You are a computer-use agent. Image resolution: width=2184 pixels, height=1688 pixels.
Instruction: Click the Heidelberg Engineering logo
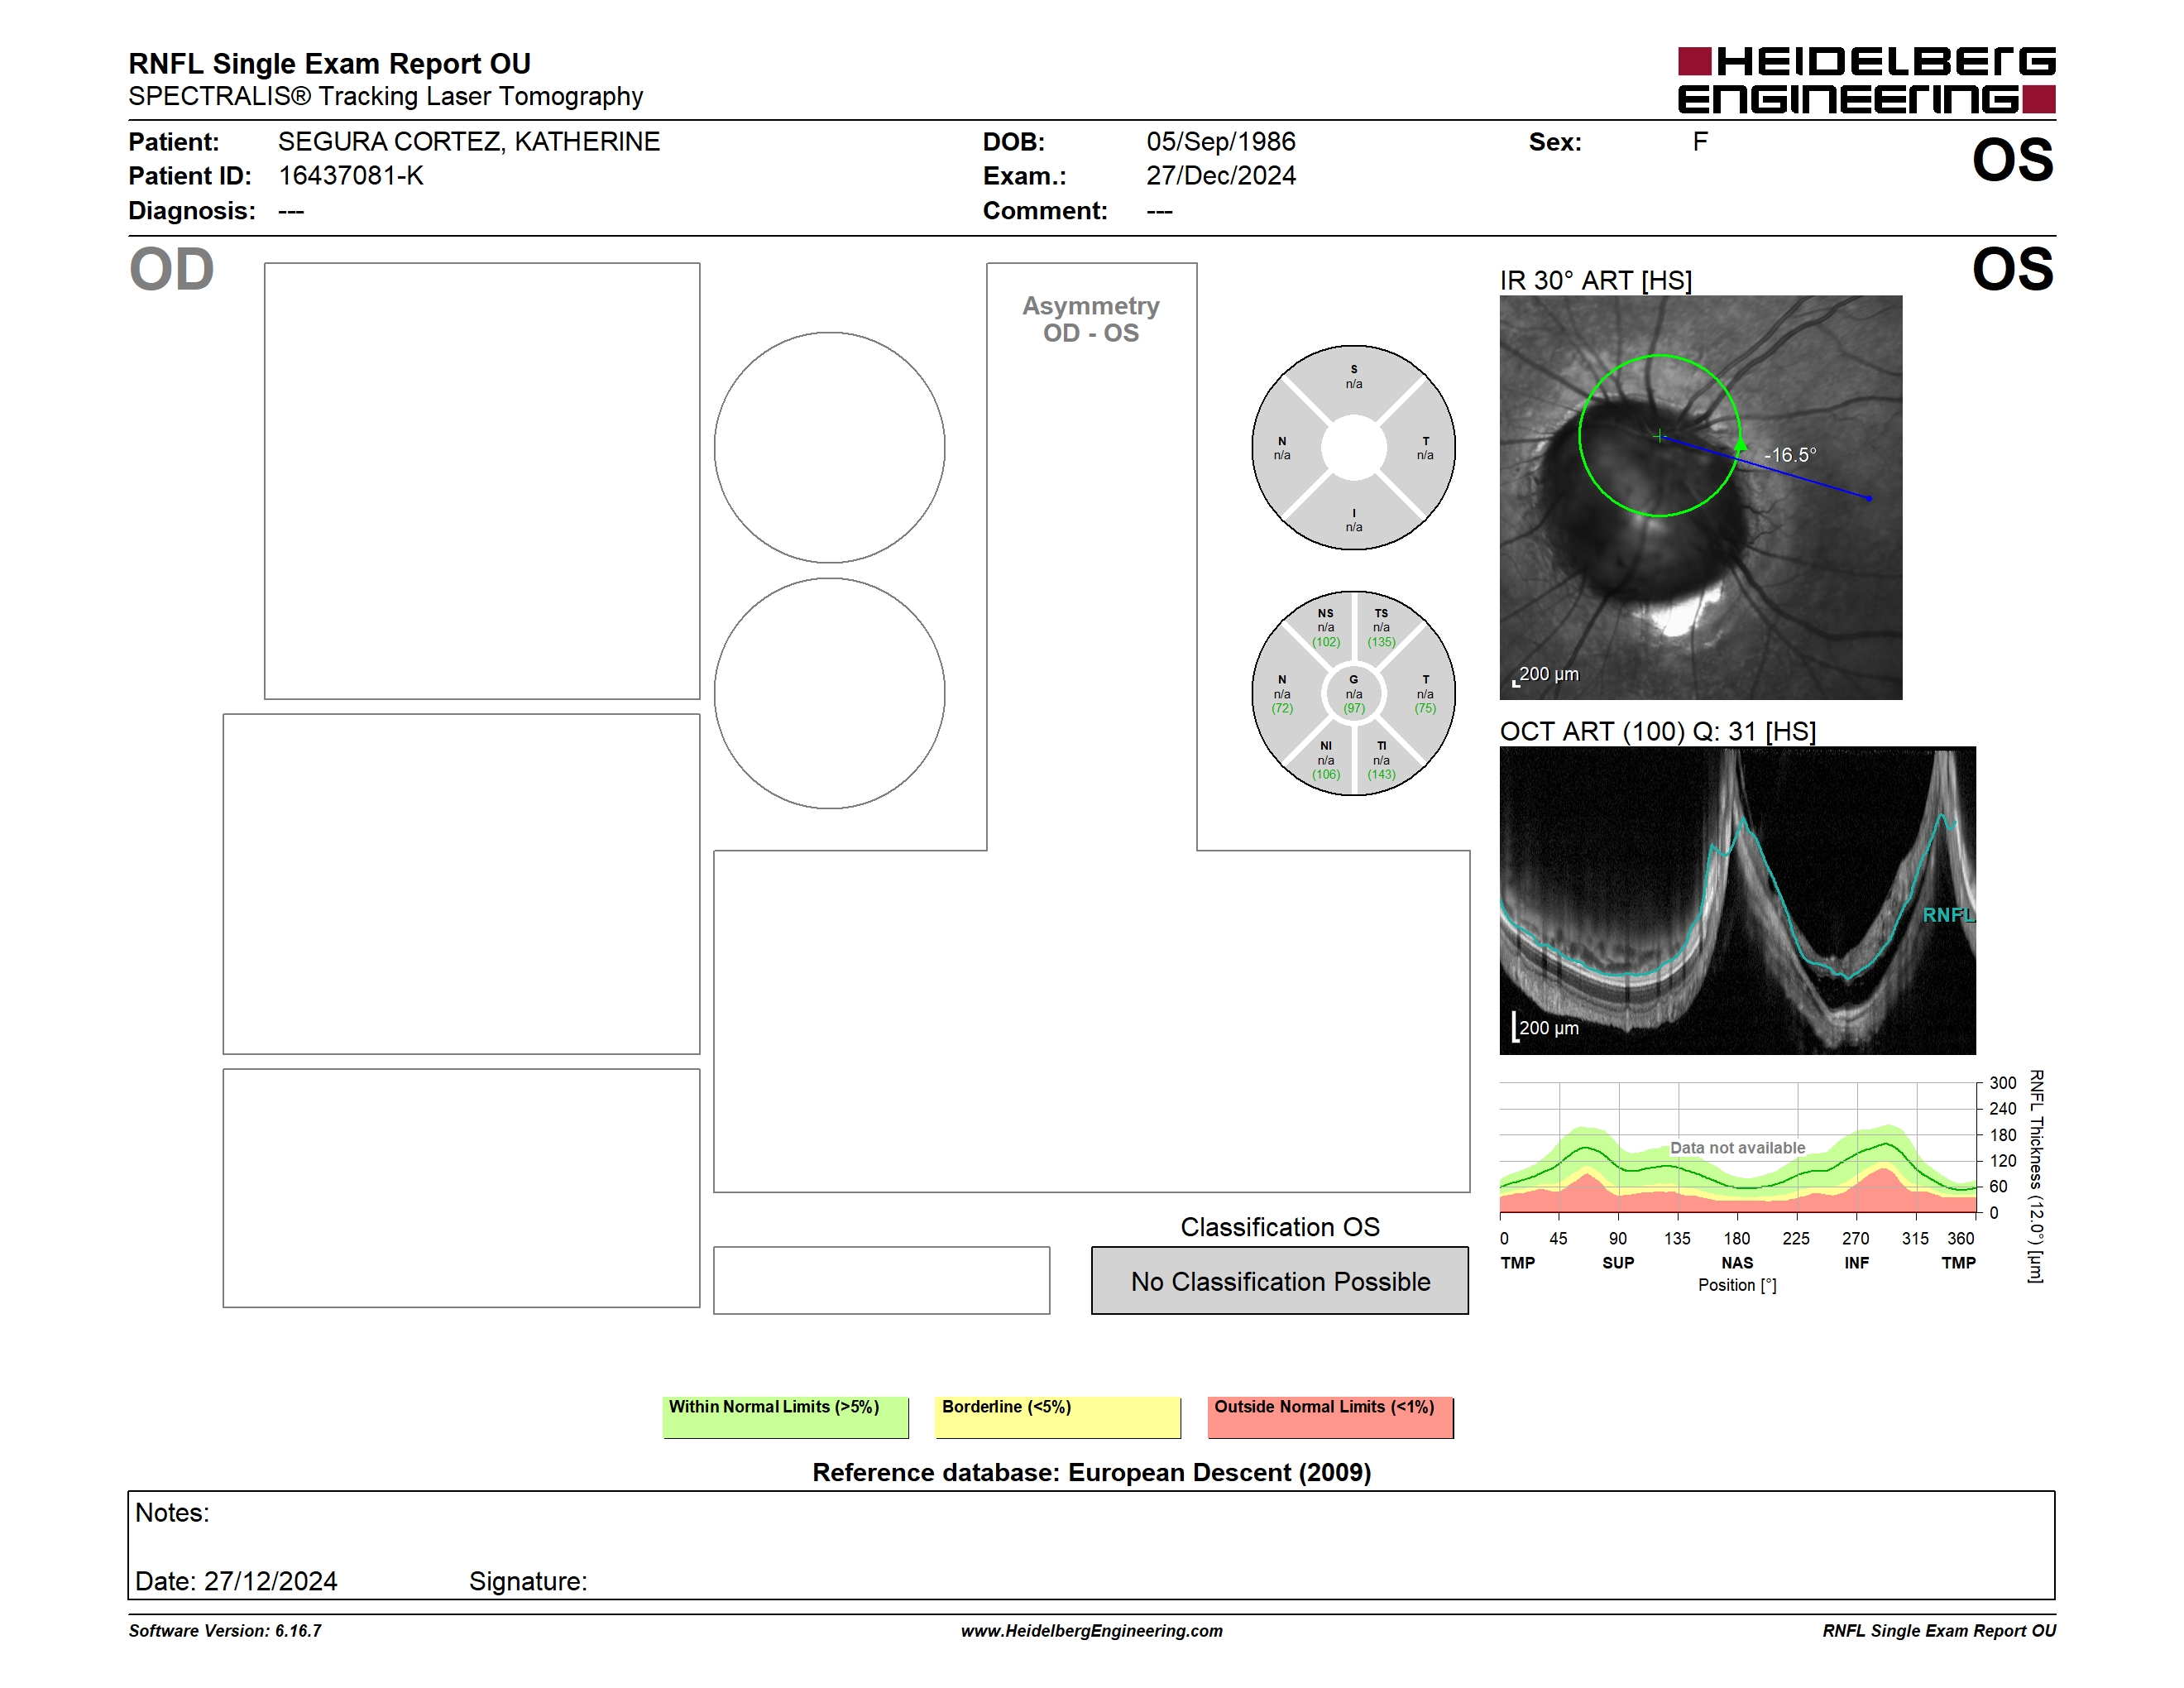click(1866, 80)
